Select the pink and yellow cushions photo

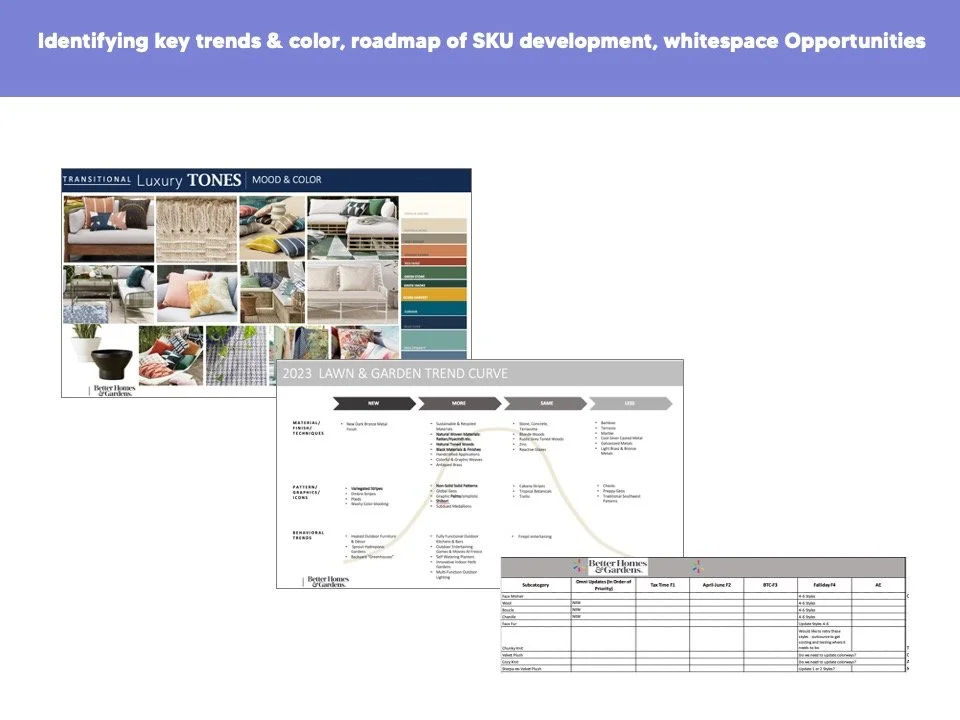click(x=197, y=294)
